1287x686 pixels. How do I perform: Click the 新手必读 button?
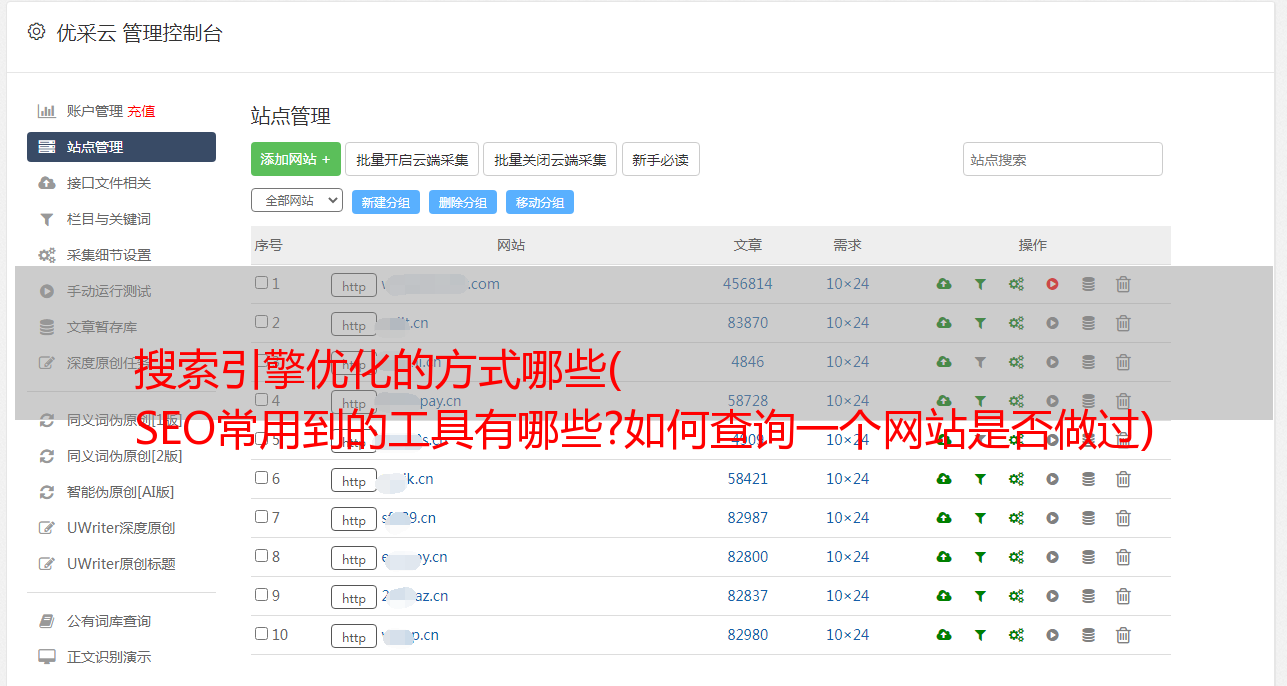(660, 159)
